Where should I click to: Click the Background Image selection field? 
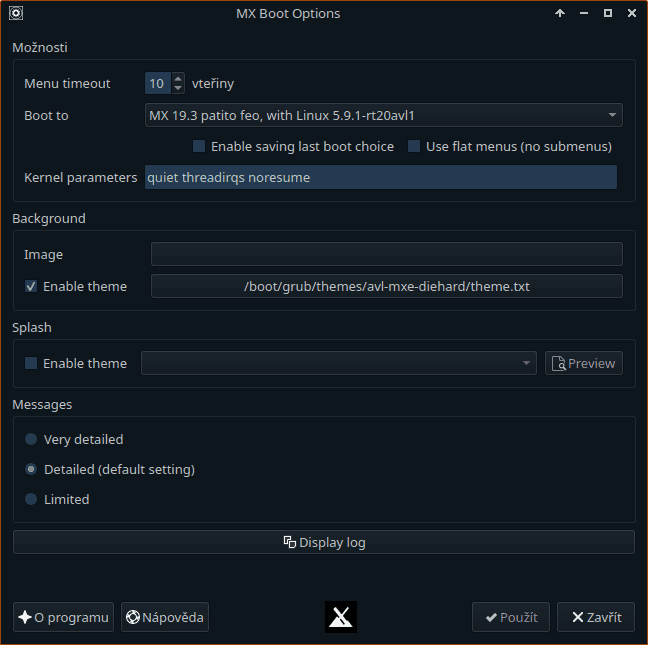coord(386,254)
